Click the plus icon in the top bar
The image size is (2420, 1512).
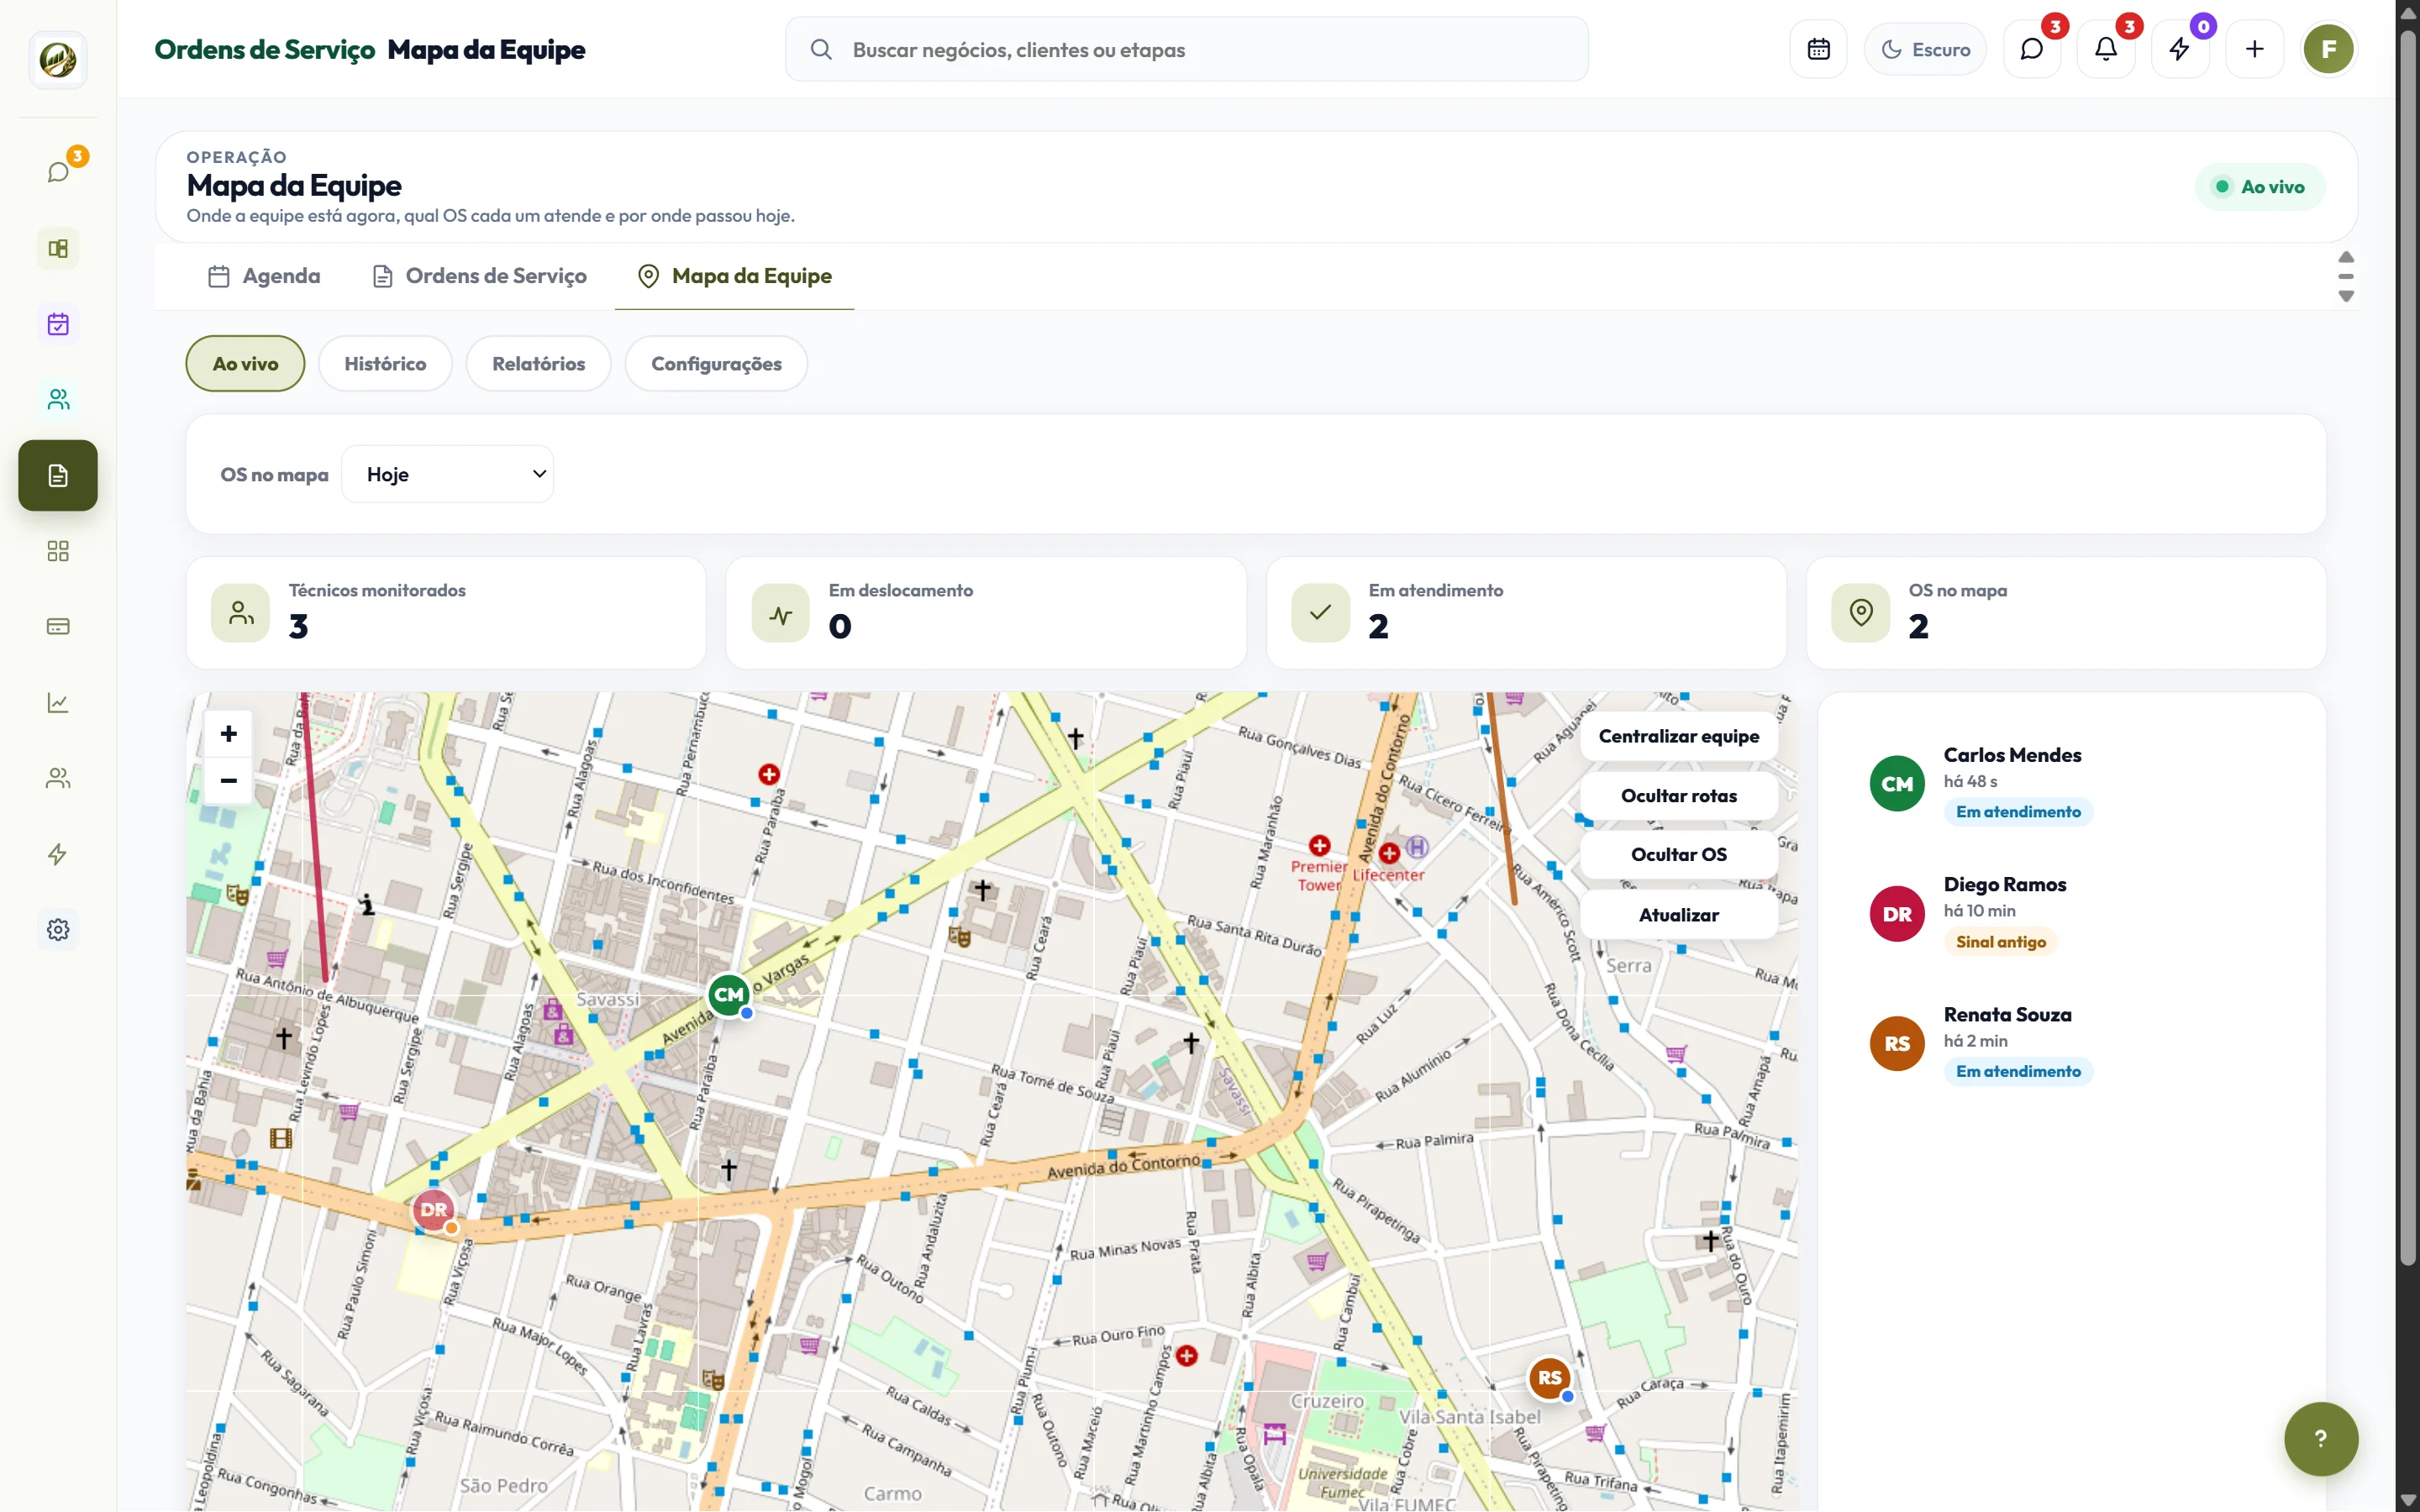pyautogui.click(x=2254, y=49)
